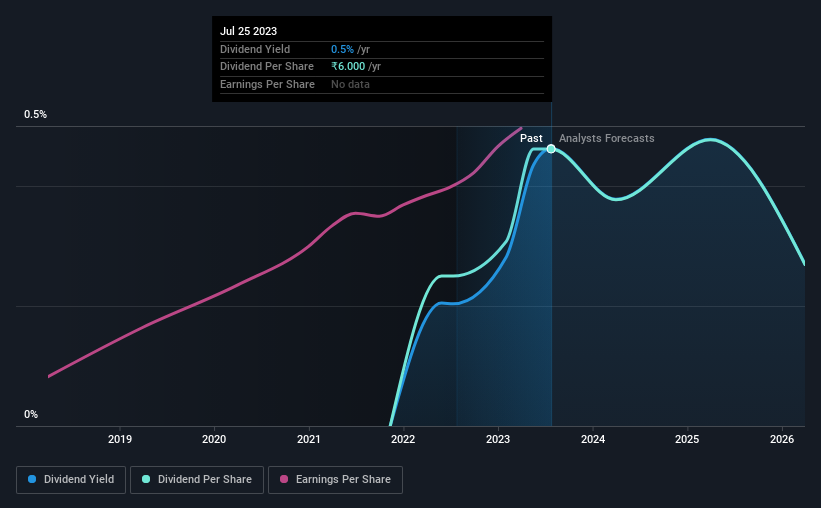The width and height of the screenshot is (821, 508).
Task: Click the pink Earnings Per Share legend dot
Action: click(x=284, y=479)
